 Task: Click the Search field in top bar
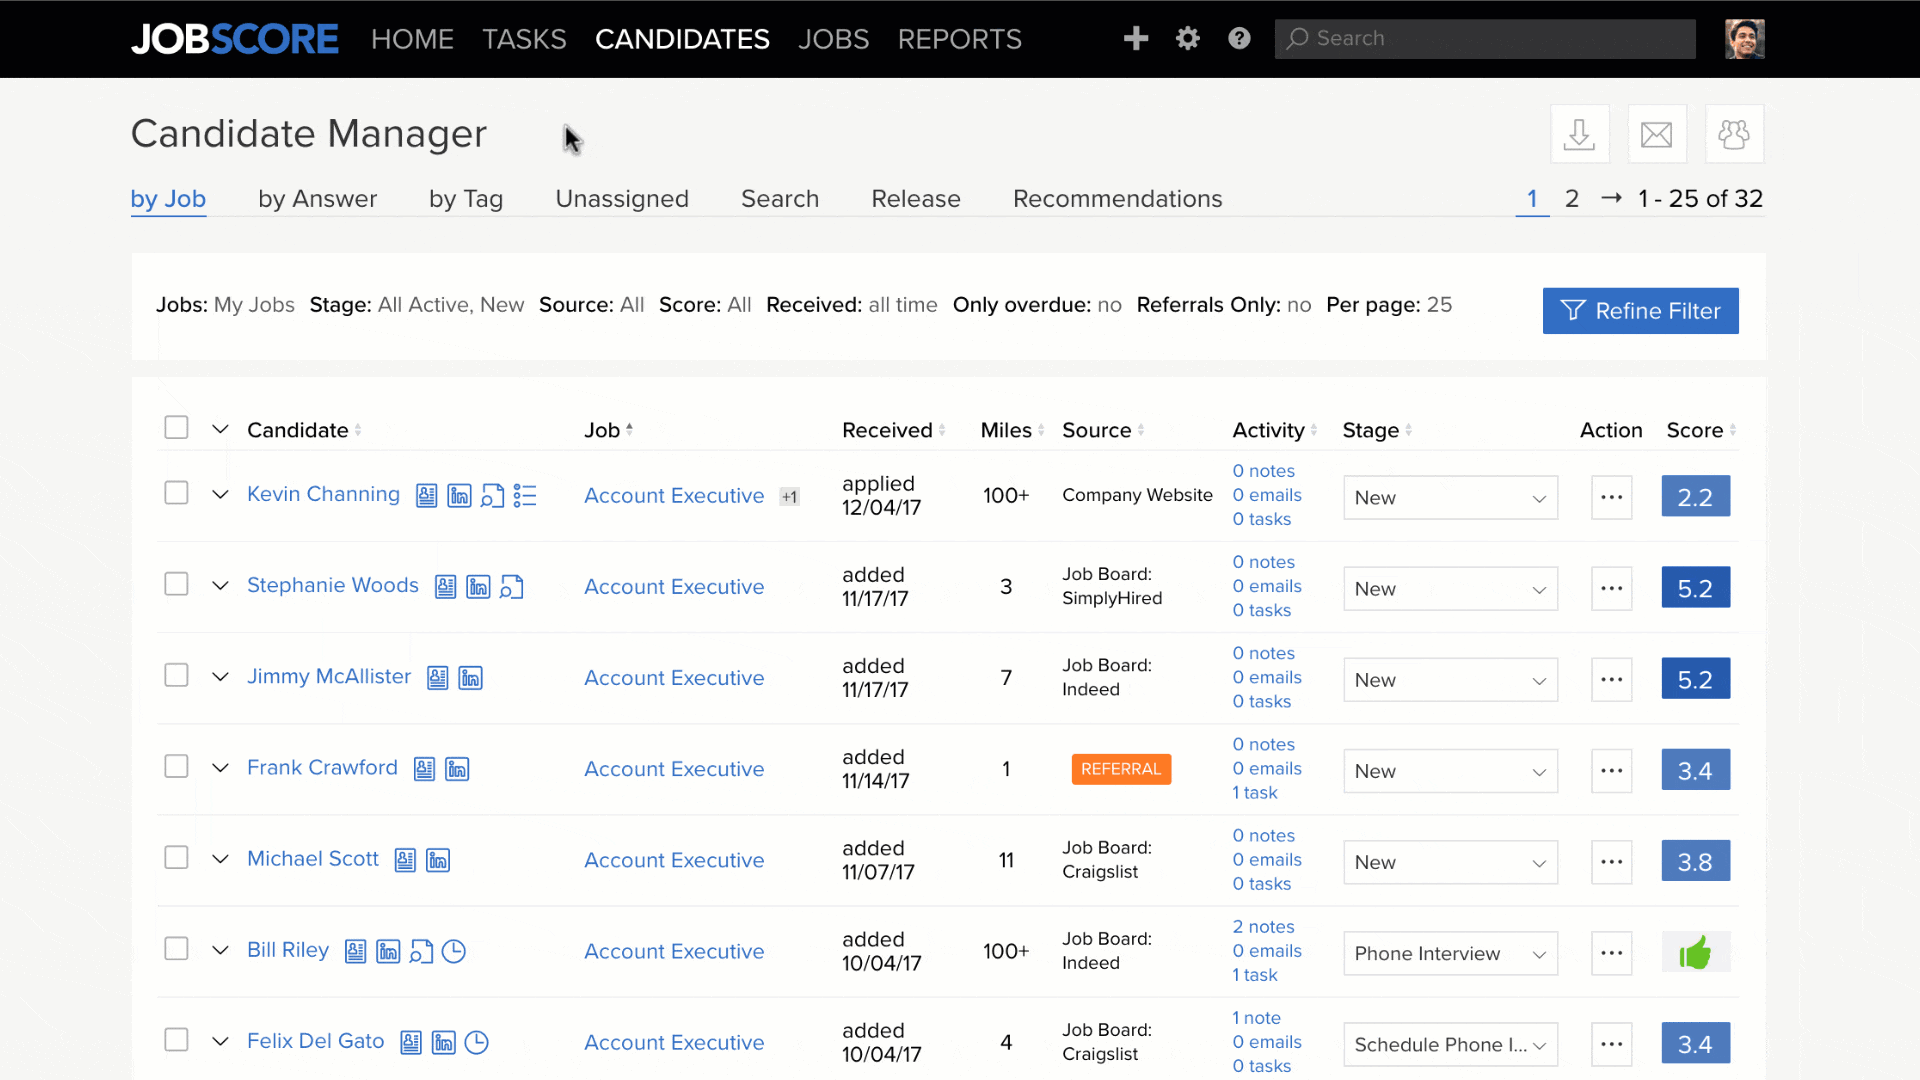(1485, 39)
